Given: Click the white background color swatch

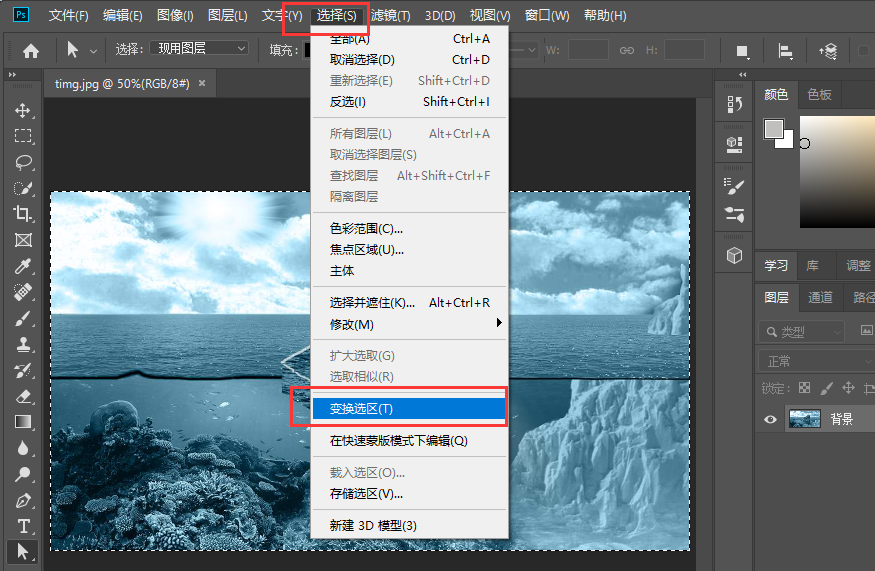Looking at the screenshot, I should 787,141.
